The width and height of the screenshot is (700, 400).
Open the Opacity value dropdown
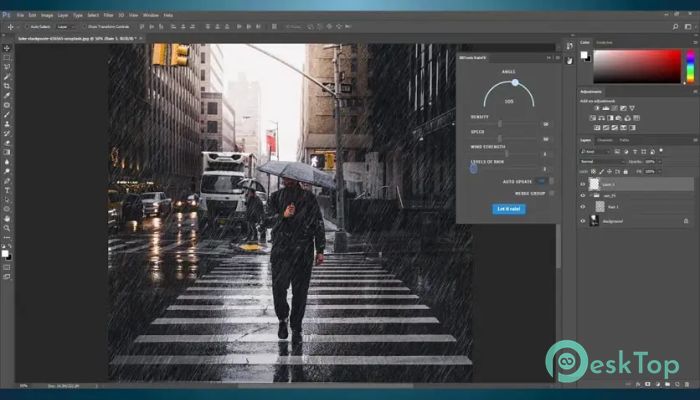click(x=660, y=162)
